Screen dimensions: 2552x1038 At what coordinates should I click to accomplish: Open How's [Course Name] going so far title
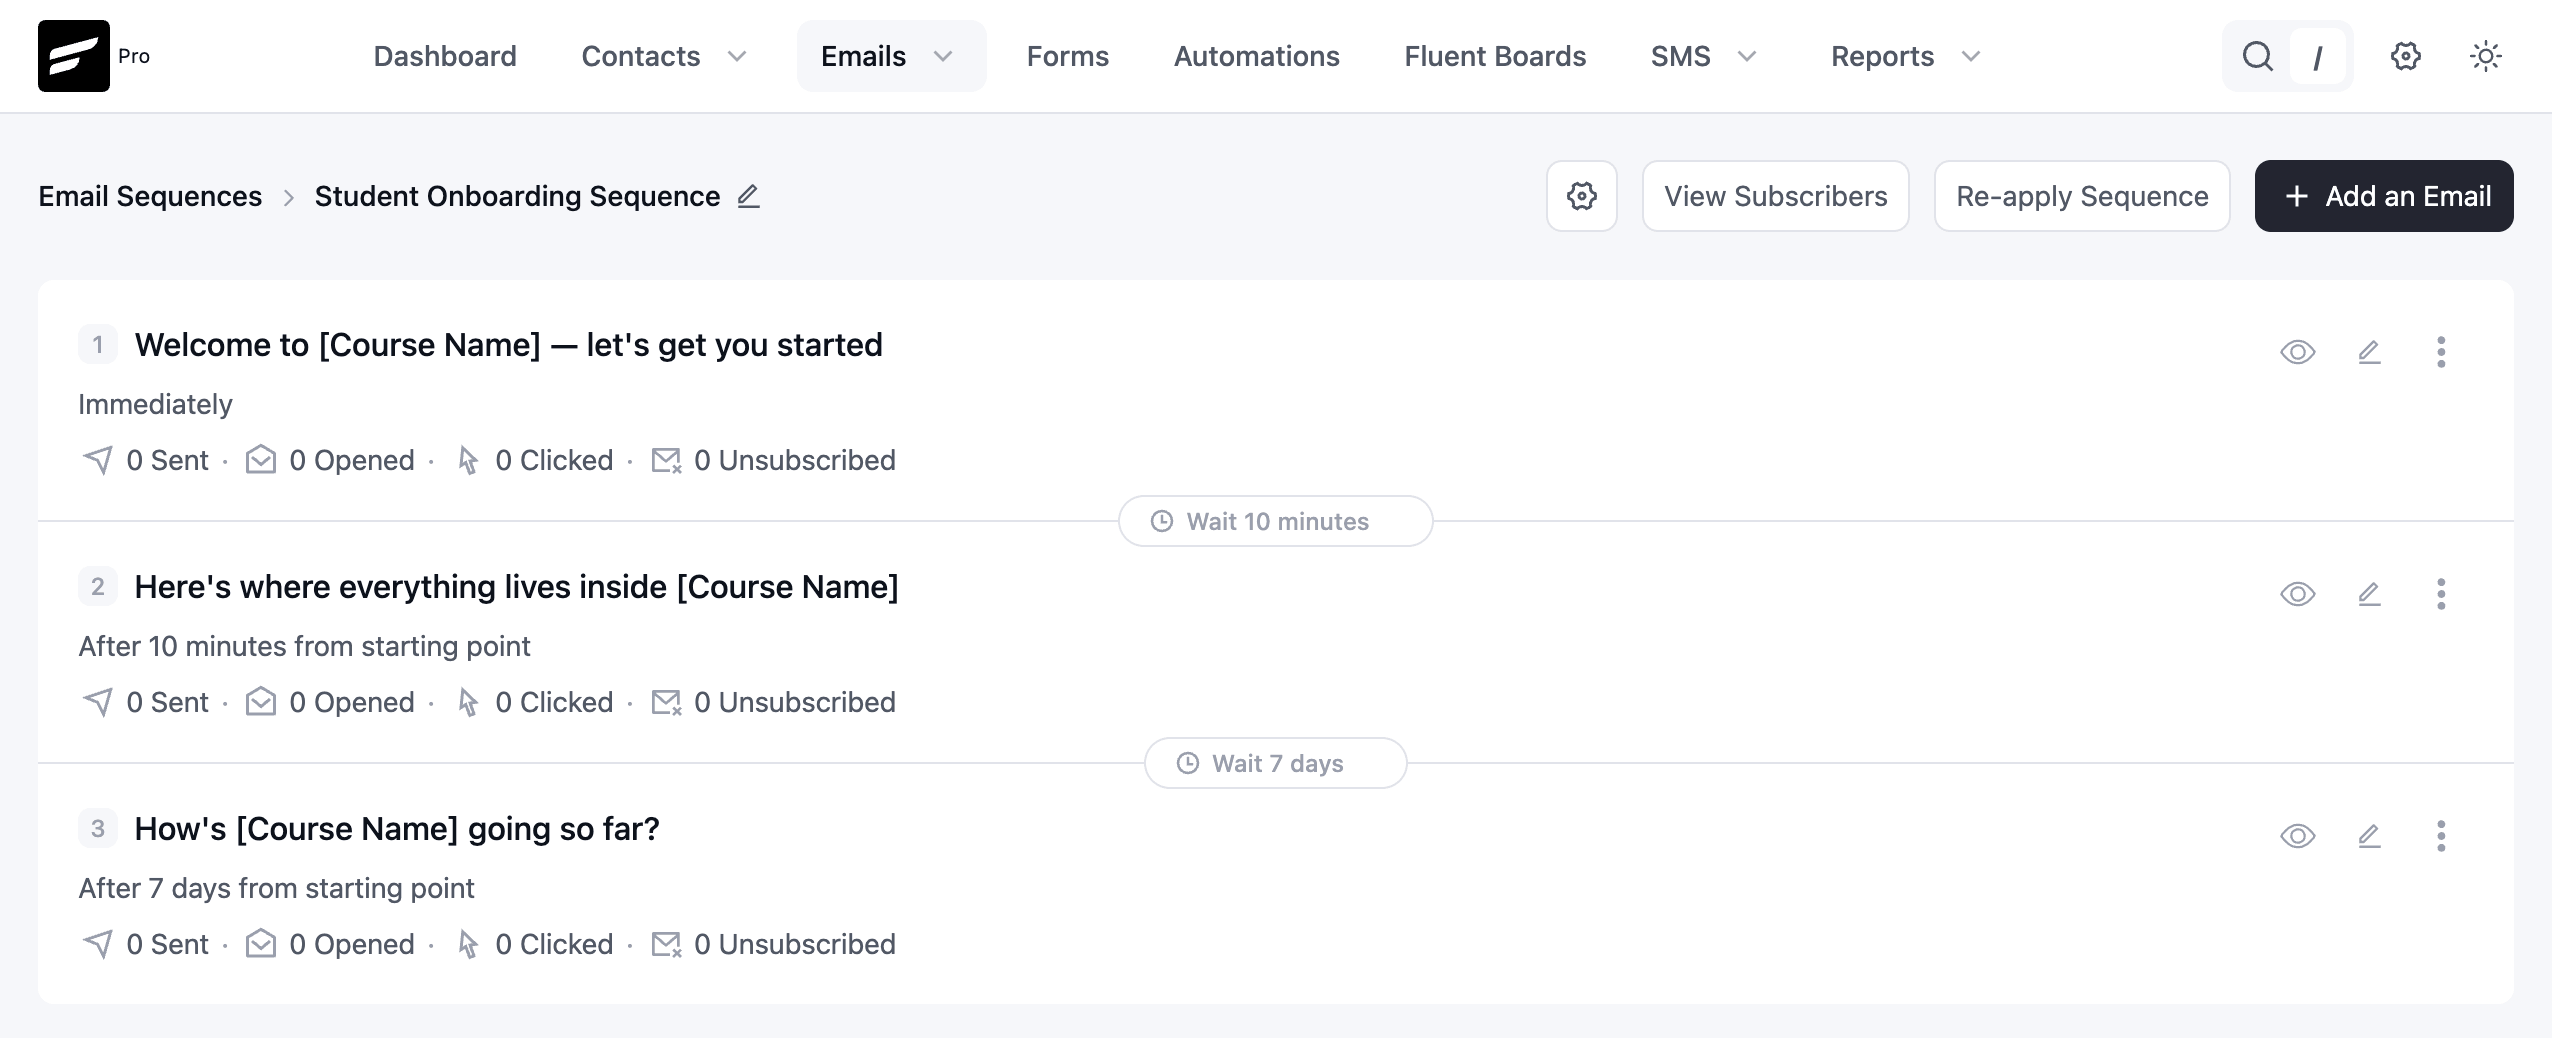[397, 829]
